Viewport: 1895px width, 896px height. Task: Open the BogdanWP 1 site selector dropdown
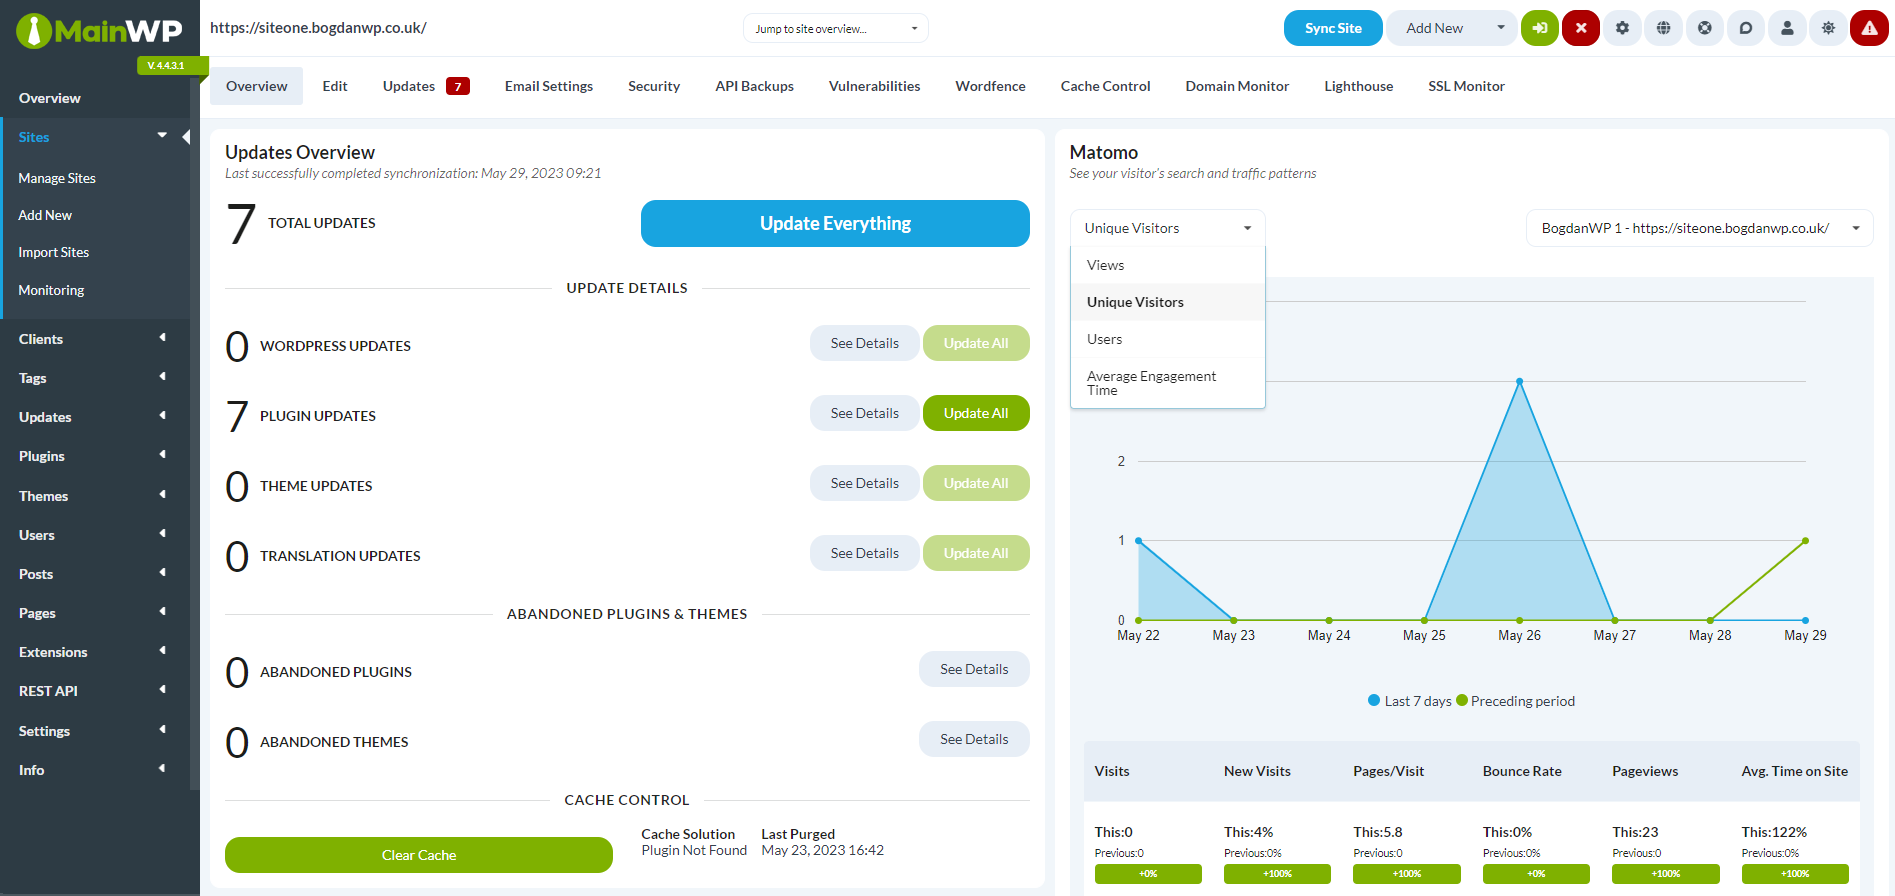point(1699,228)
